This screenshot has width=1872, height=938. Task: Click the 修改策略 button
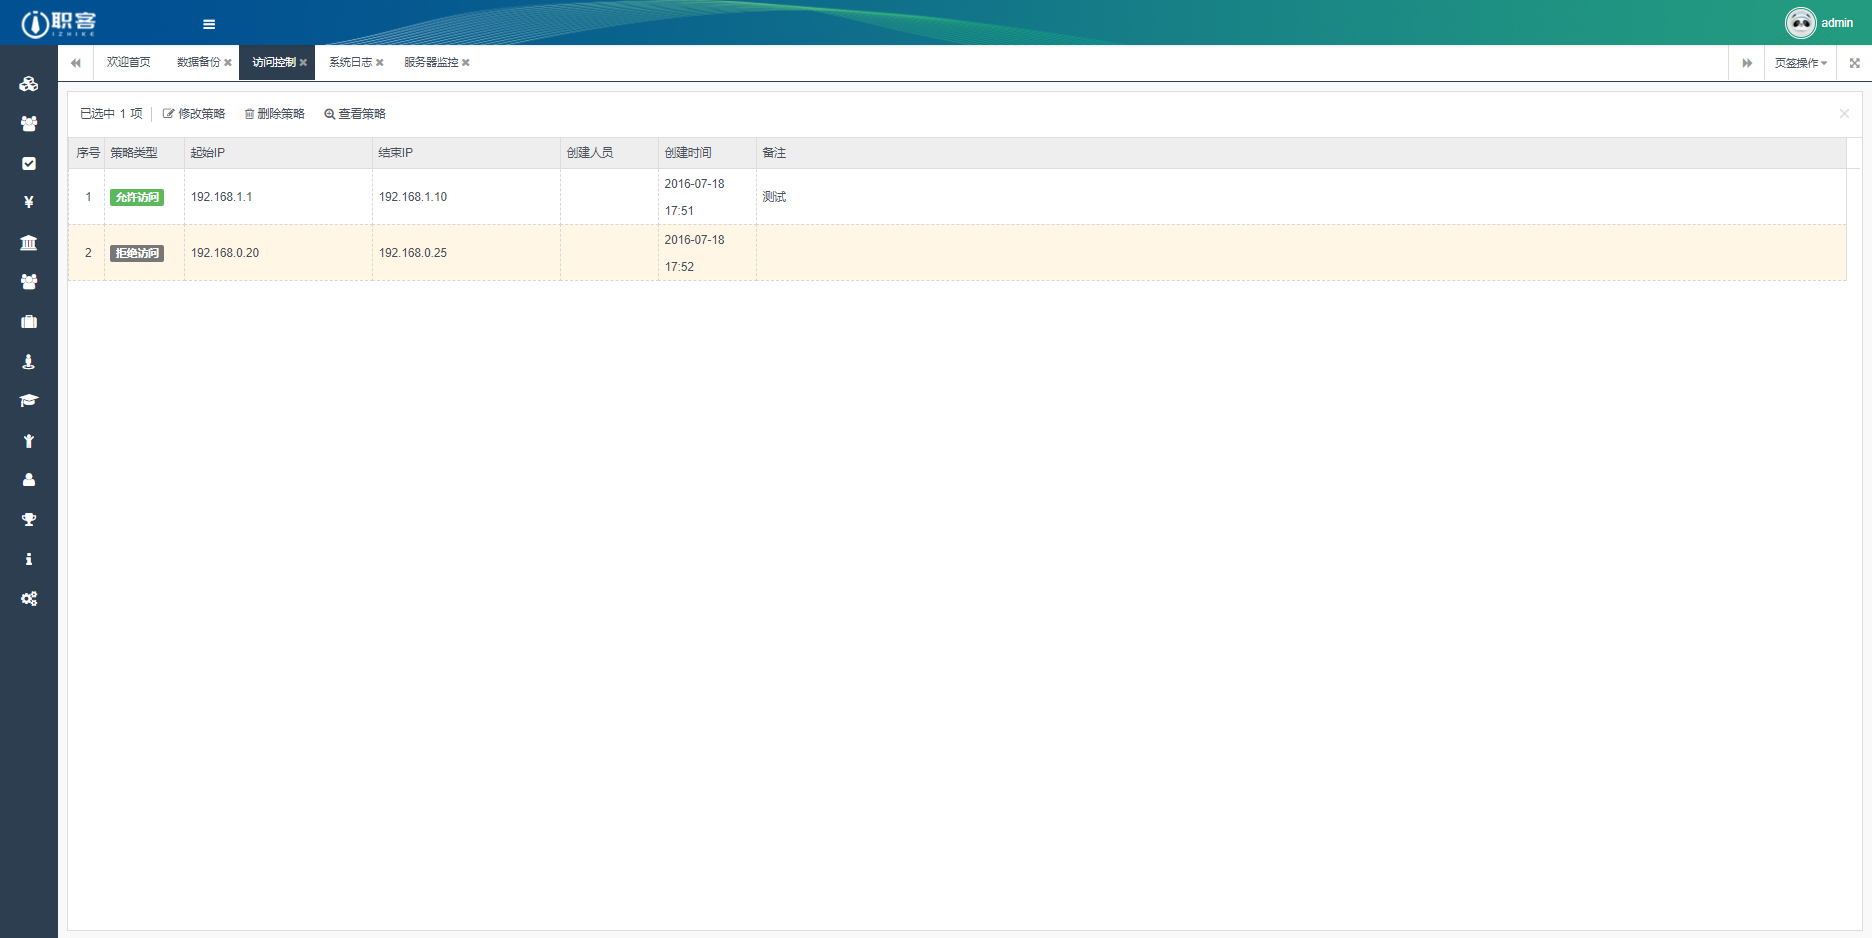click(194, 114)
